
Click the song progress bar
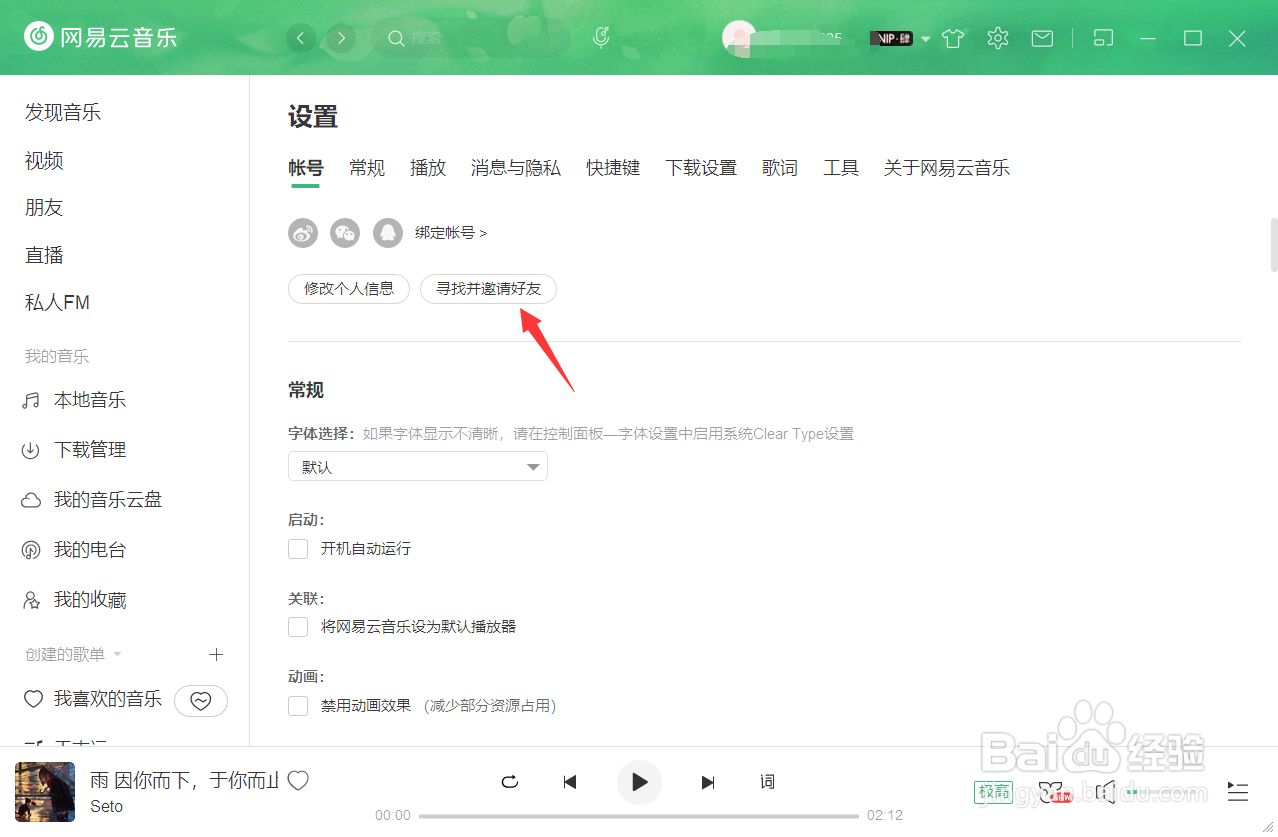[638, 816]
